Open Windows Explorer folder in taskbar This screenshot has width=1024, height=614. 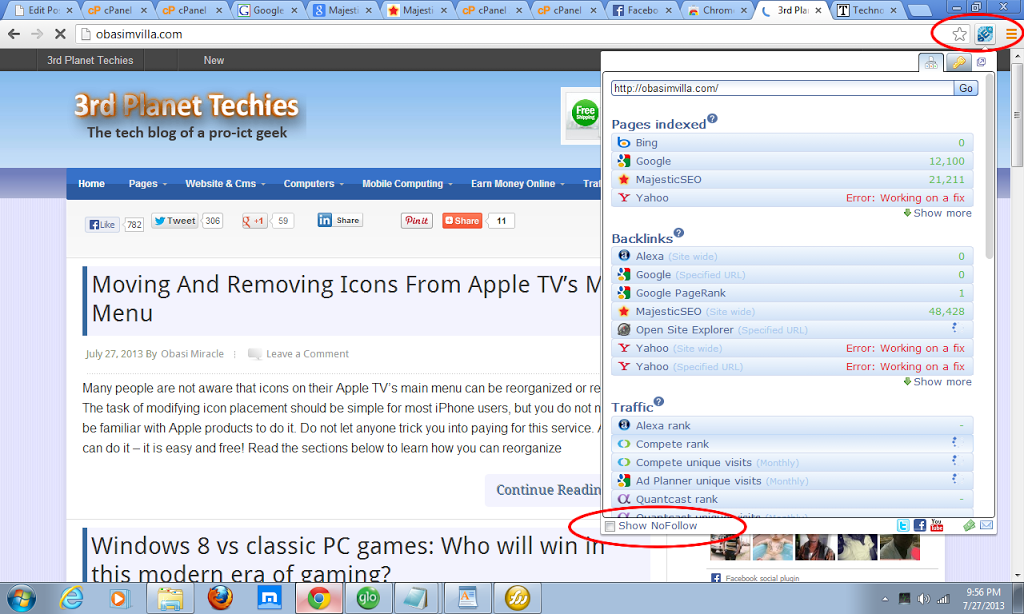[170, 598]
